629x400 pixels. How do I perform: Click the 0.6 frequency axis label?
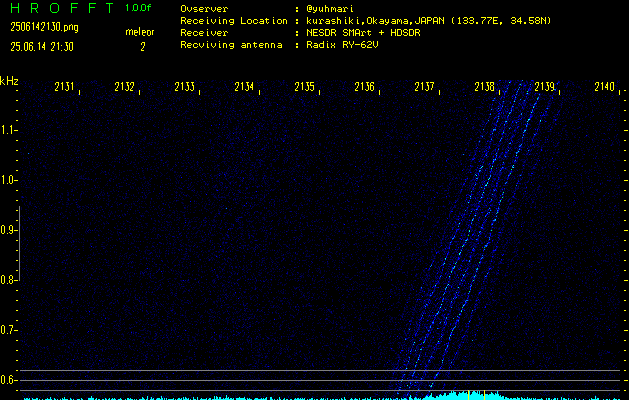(7, 380)
